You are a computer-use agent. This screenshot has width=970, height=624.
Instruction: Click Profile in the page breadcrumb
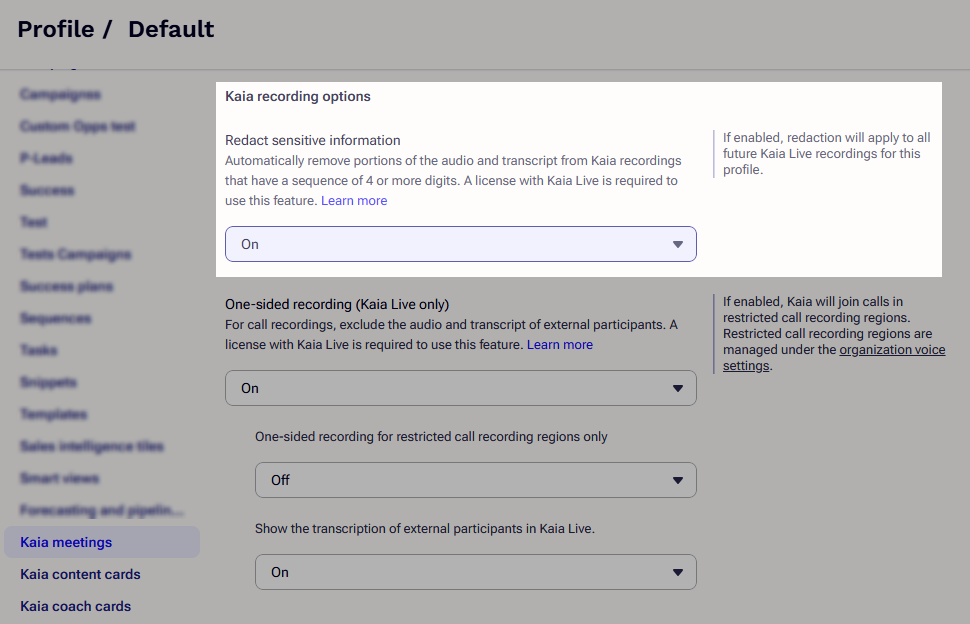pyautogui.click(x=55, y=29)
